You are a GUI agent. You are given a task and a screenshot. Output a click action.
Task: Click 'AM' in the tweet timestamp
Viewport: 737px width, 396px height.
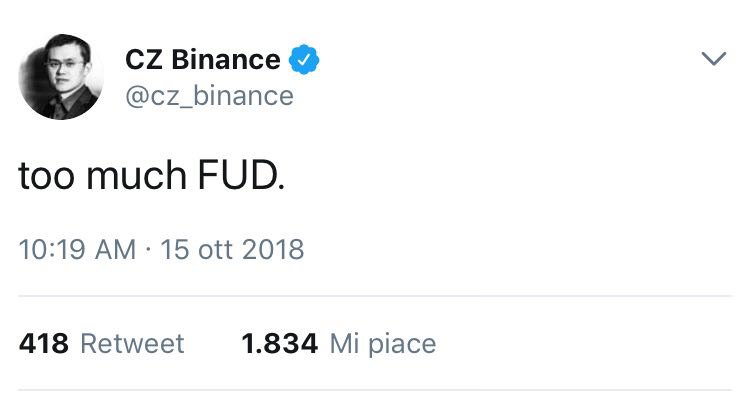(115, 249)
